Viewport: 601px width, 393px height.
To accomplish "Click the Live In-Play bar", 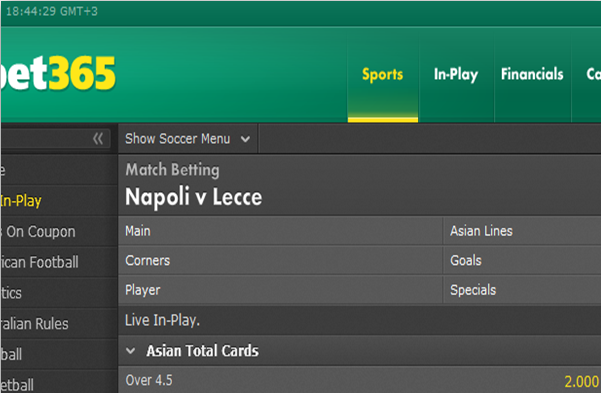I will (x=360, y=320).
